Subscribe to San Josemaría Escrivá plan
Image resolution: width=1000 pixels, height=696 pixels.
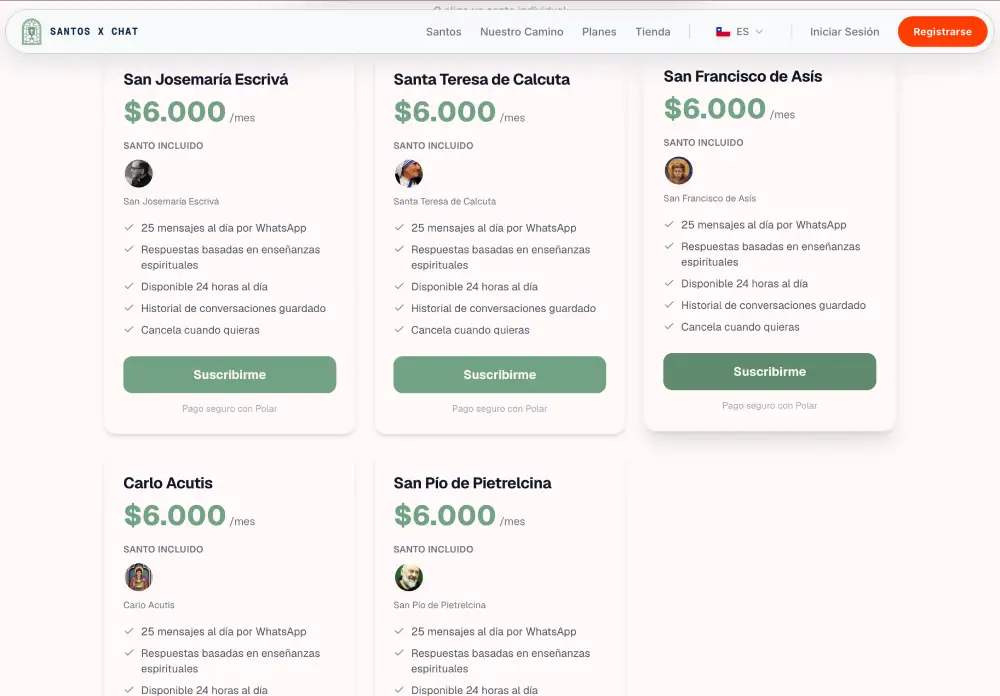(230, 374)
